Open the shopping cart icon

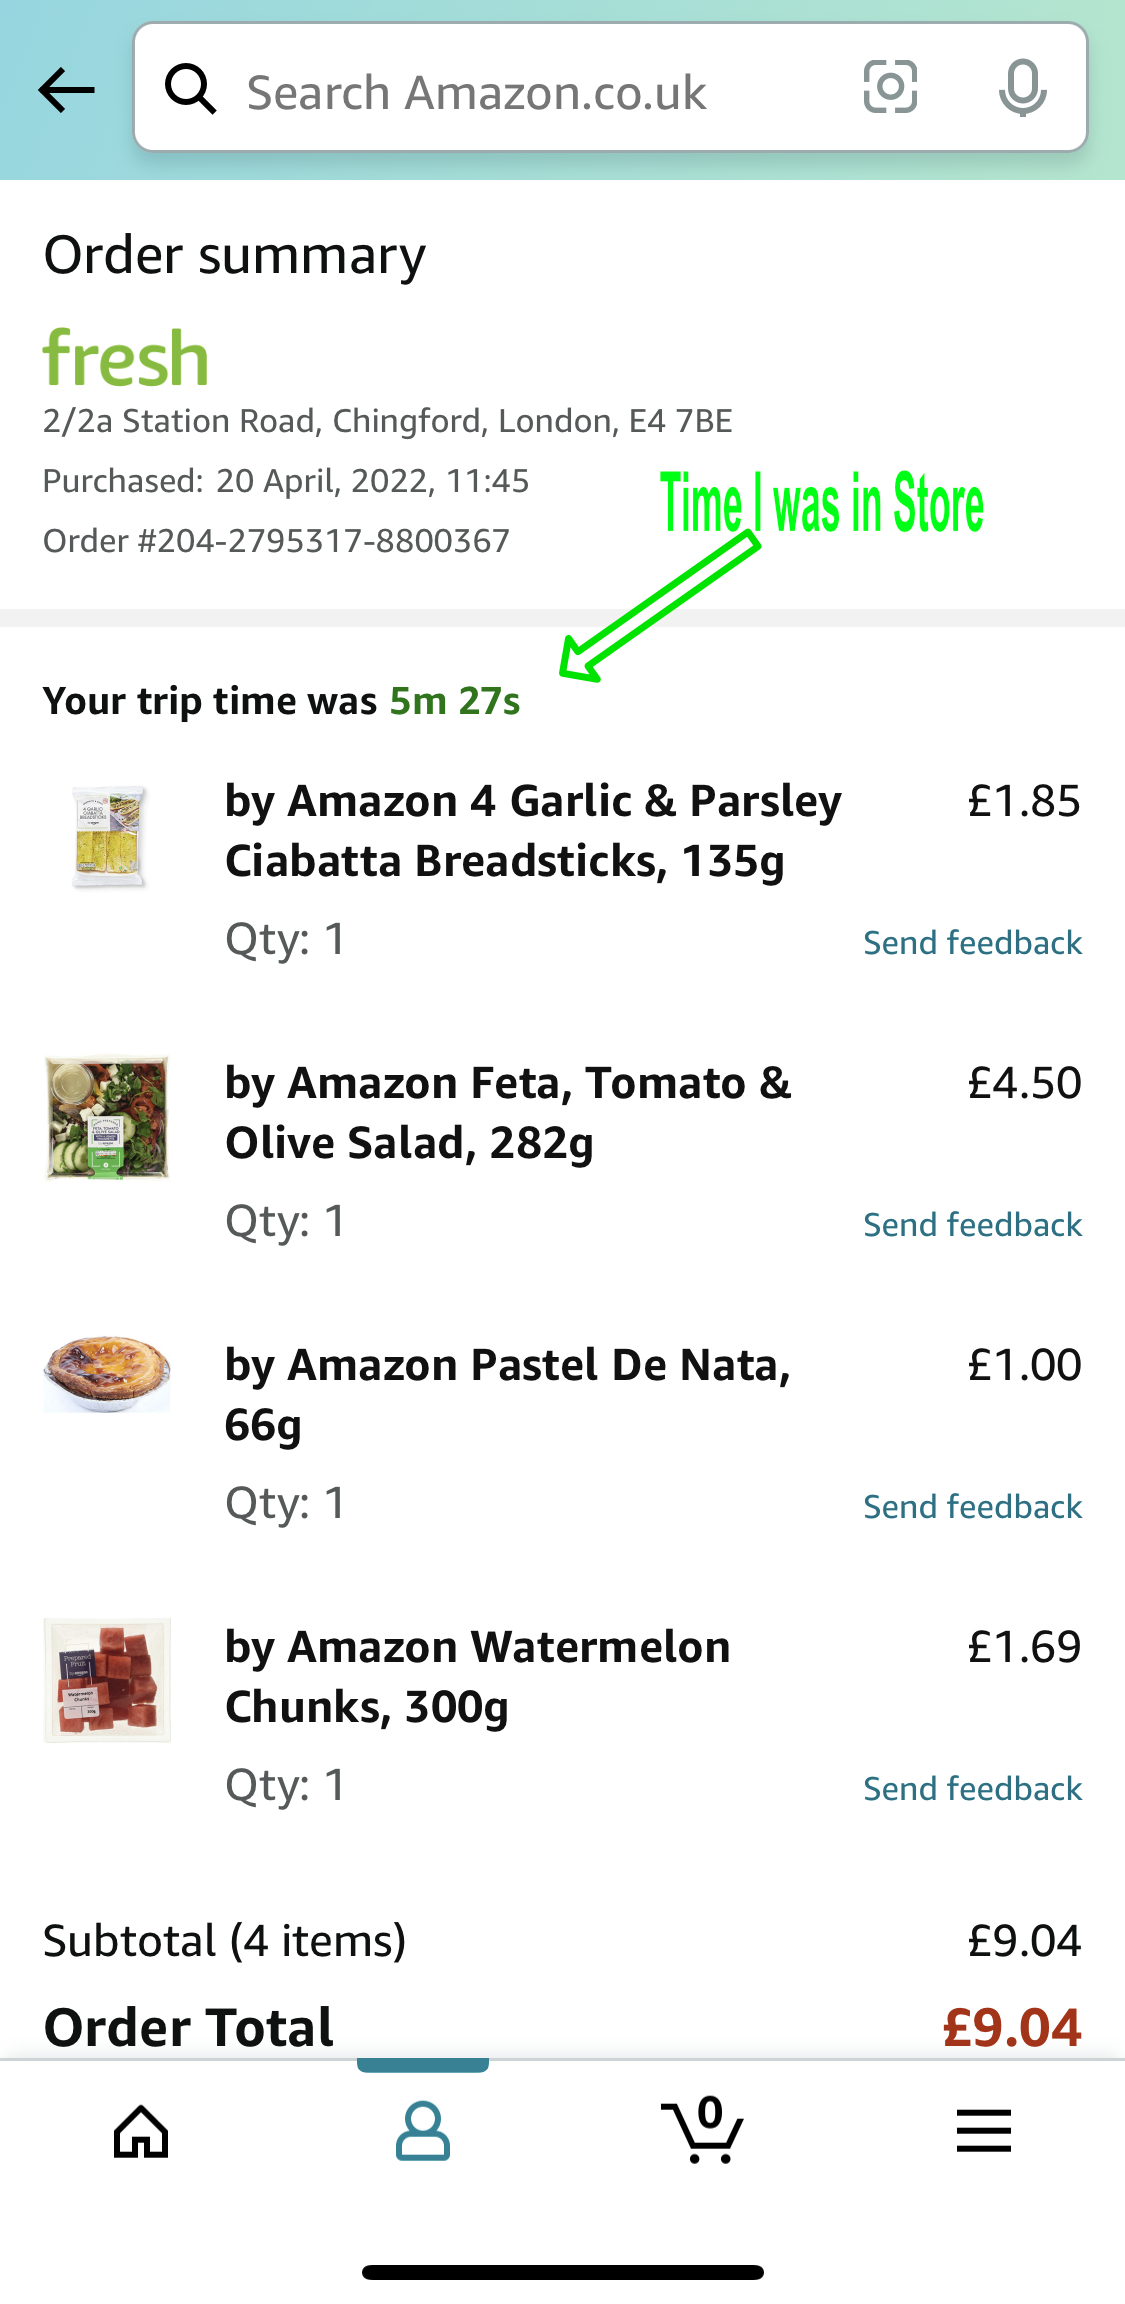click(703, 2131)
